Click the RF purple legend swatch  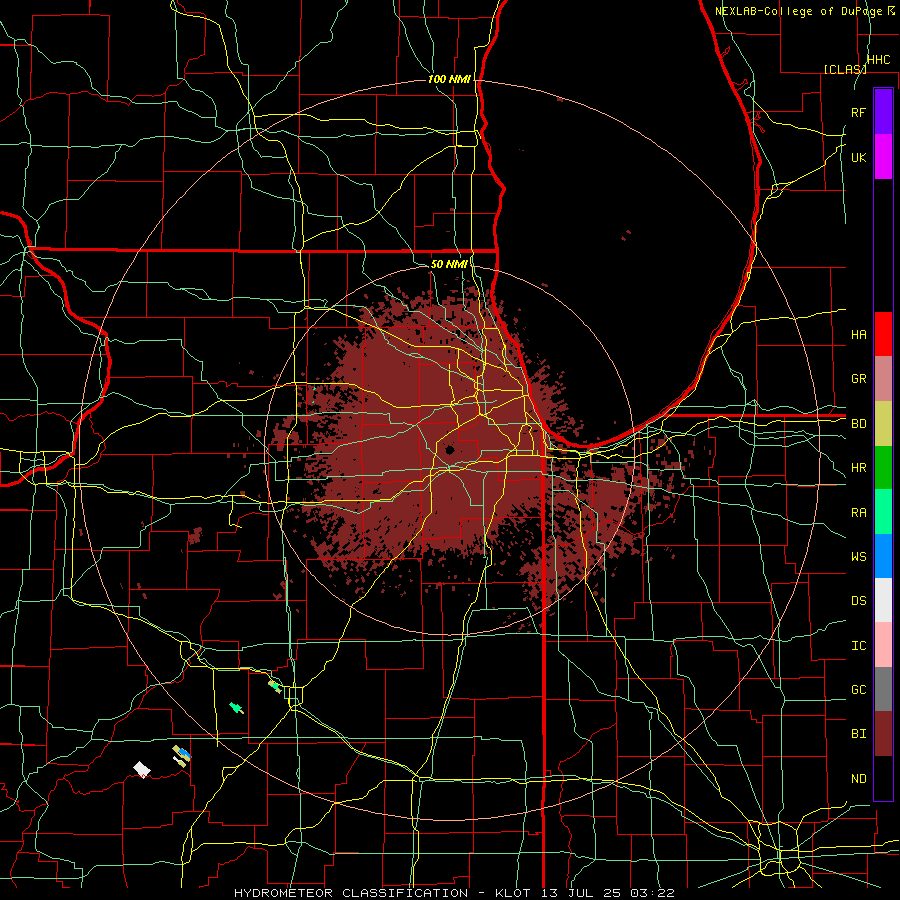pyautogui.click(x=883, y=112)
